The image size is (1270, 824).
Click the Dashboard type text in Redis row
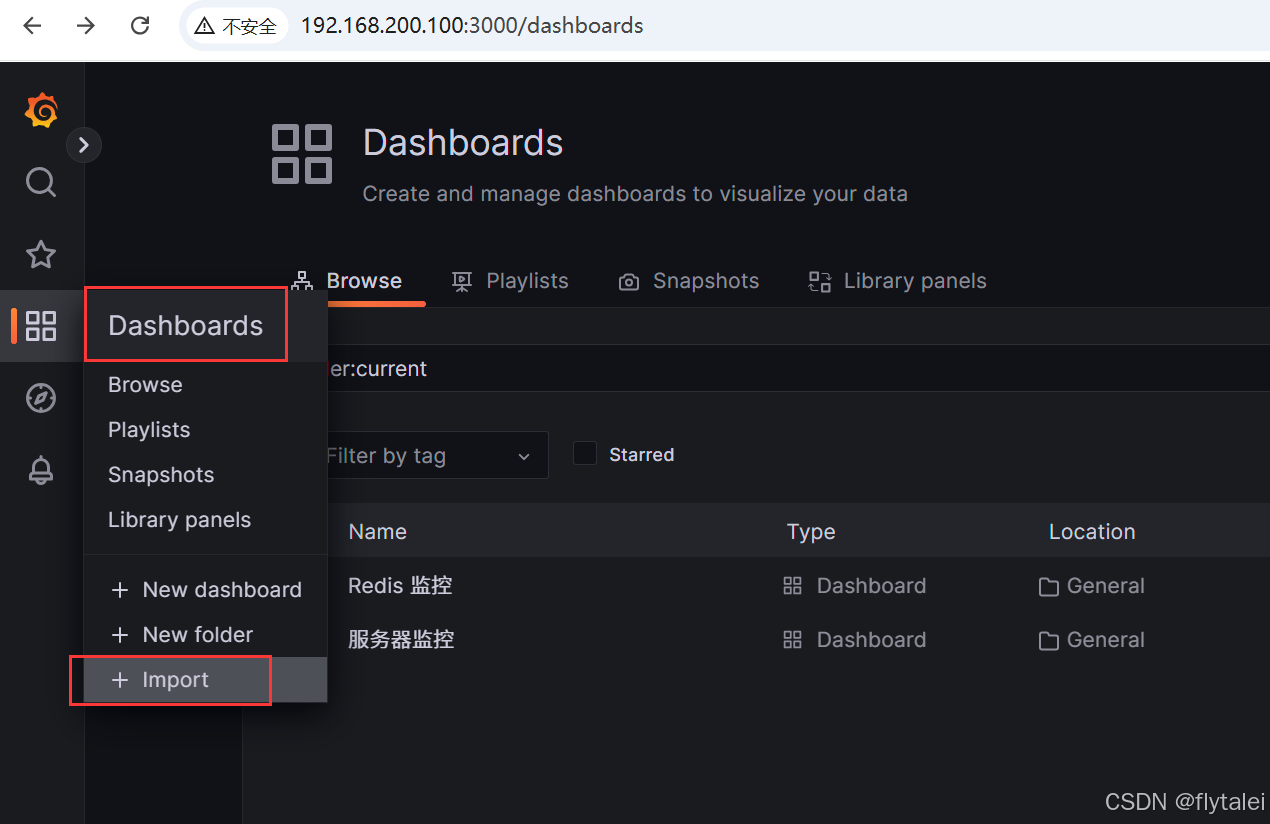tap(871, 585)
